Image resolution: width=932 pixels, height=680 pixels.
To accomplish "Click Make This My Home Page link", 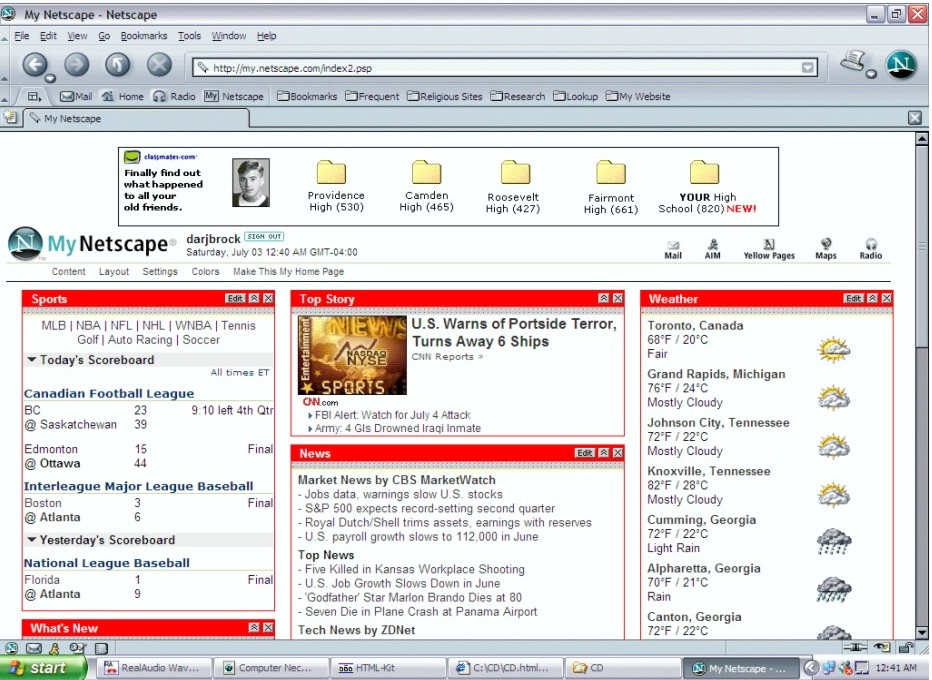I will point(288,272).
